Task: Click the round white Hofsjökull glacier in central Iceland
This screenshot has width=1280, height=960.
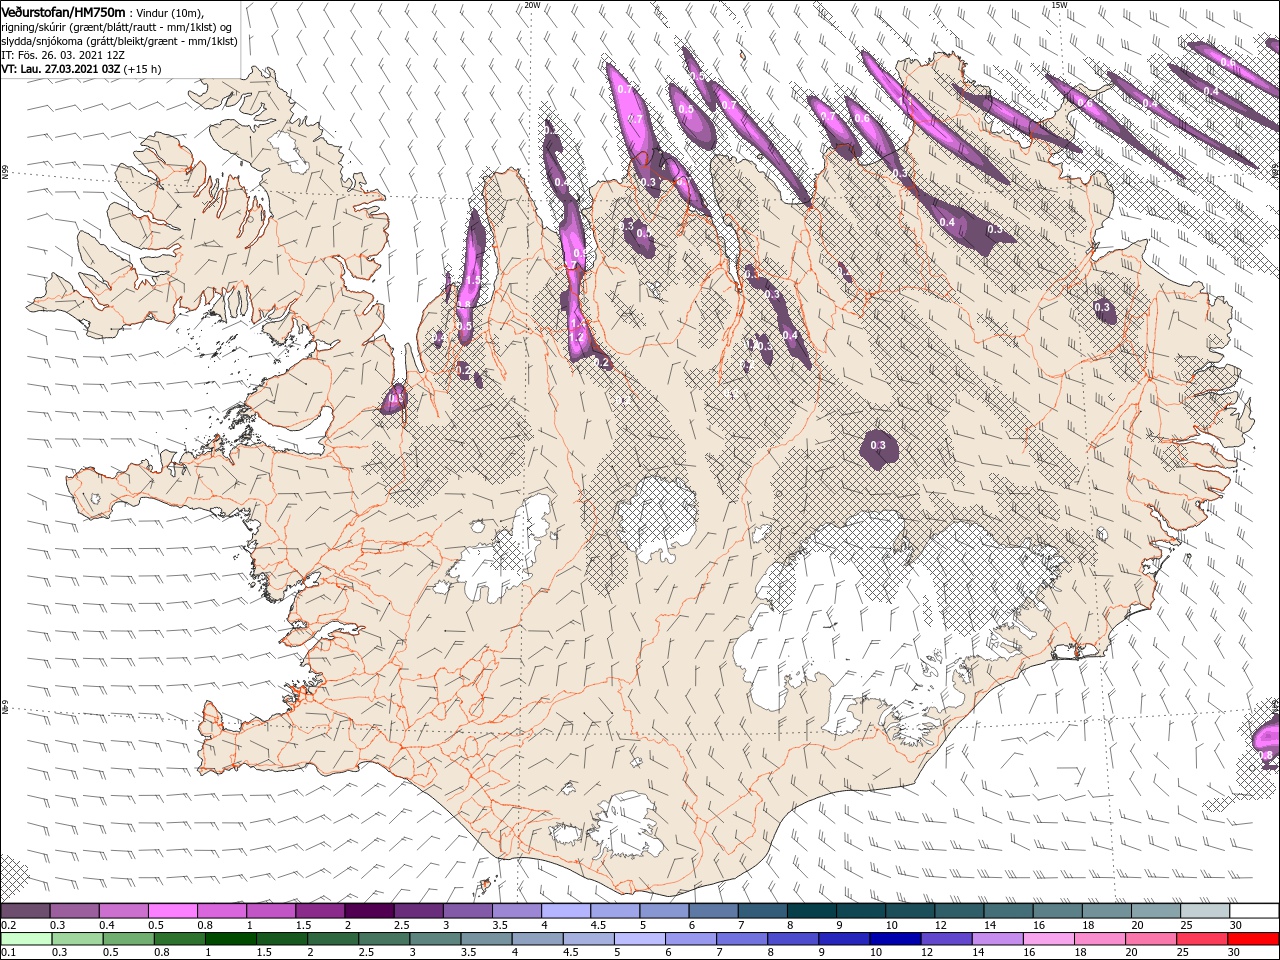Action: (x=656, y=518)
